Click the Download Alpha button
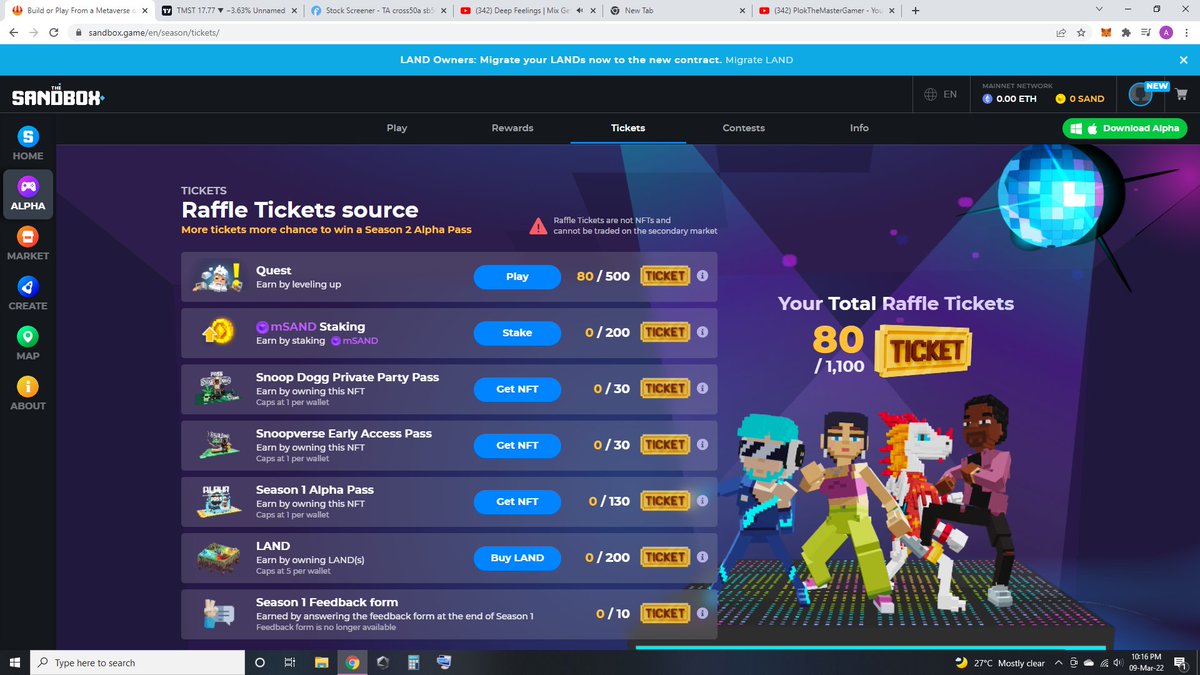 coord(1126,128)
